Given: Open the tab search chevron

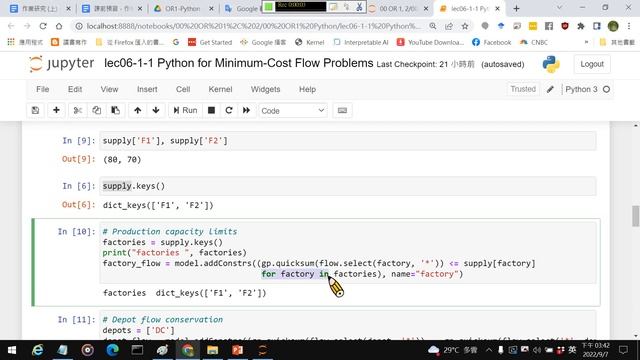Looking at the screenshot, I should point(559,8).
